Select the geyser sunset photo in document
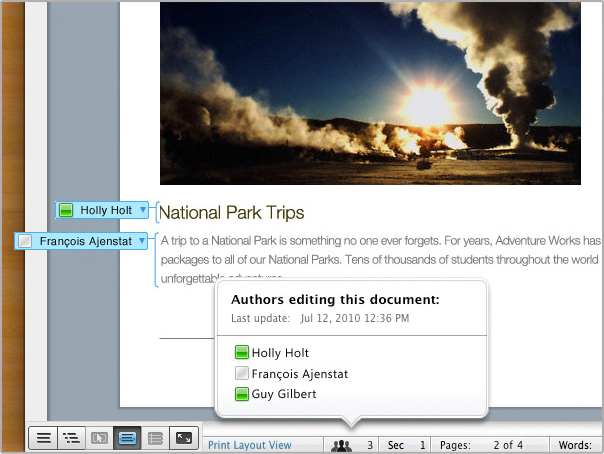Screen dimensions: 604x454 pyautogui.click(x=370, y=93)
